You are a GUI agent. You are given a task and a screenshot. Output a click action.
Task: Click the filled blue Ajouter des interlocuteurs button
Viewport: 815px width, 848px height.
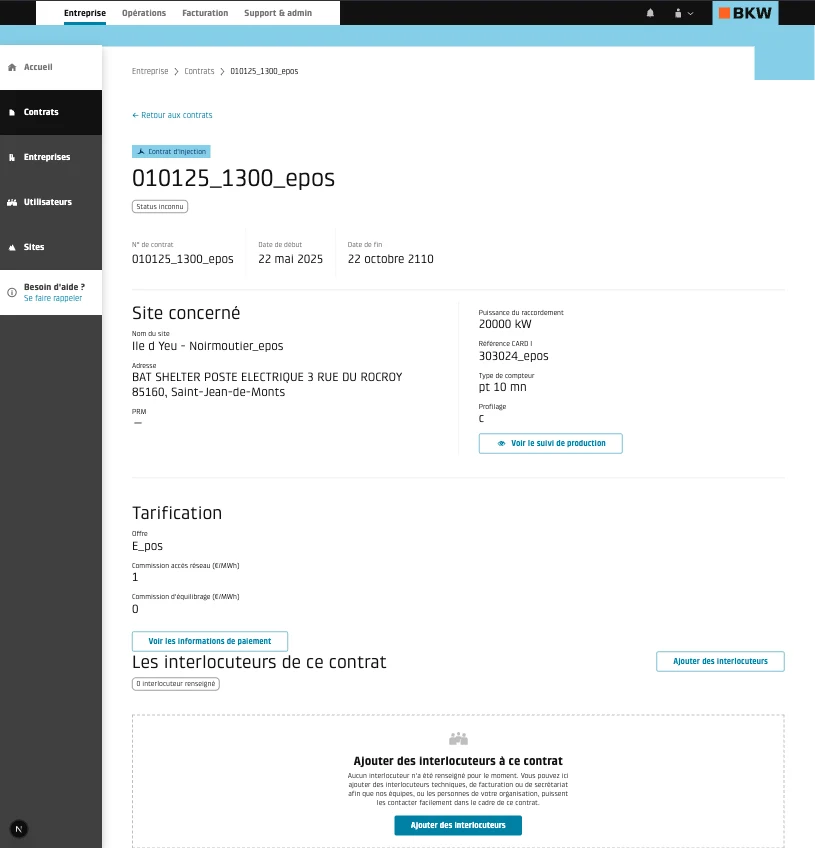point(458,825)
